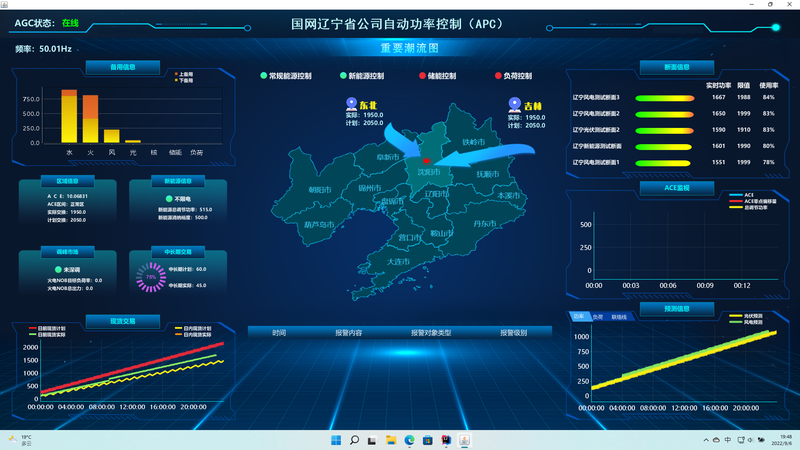Click the battery tray icon
The height and width of the screenshot is (450, 800).
tap(761, 440)
